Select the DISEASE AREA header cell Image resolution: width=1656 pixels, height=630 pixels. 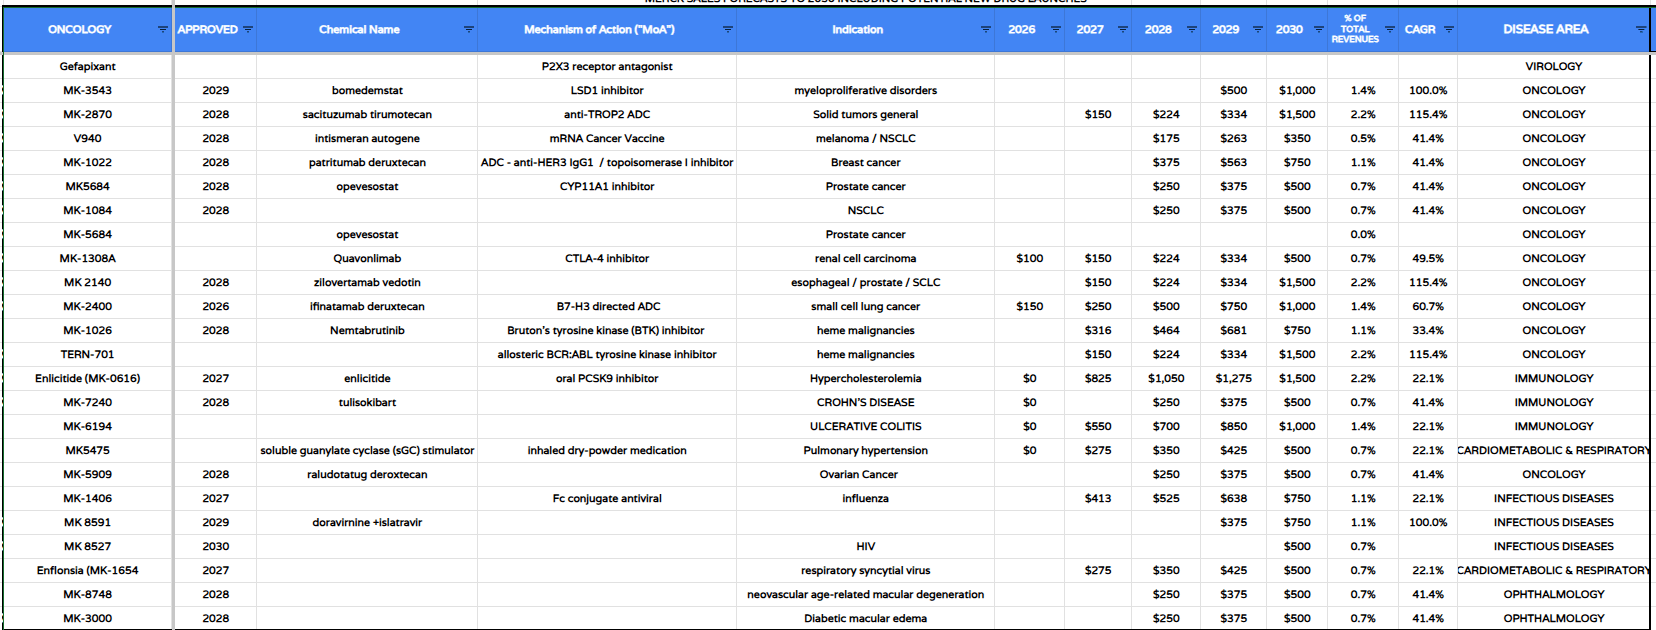coord(1553,30)
